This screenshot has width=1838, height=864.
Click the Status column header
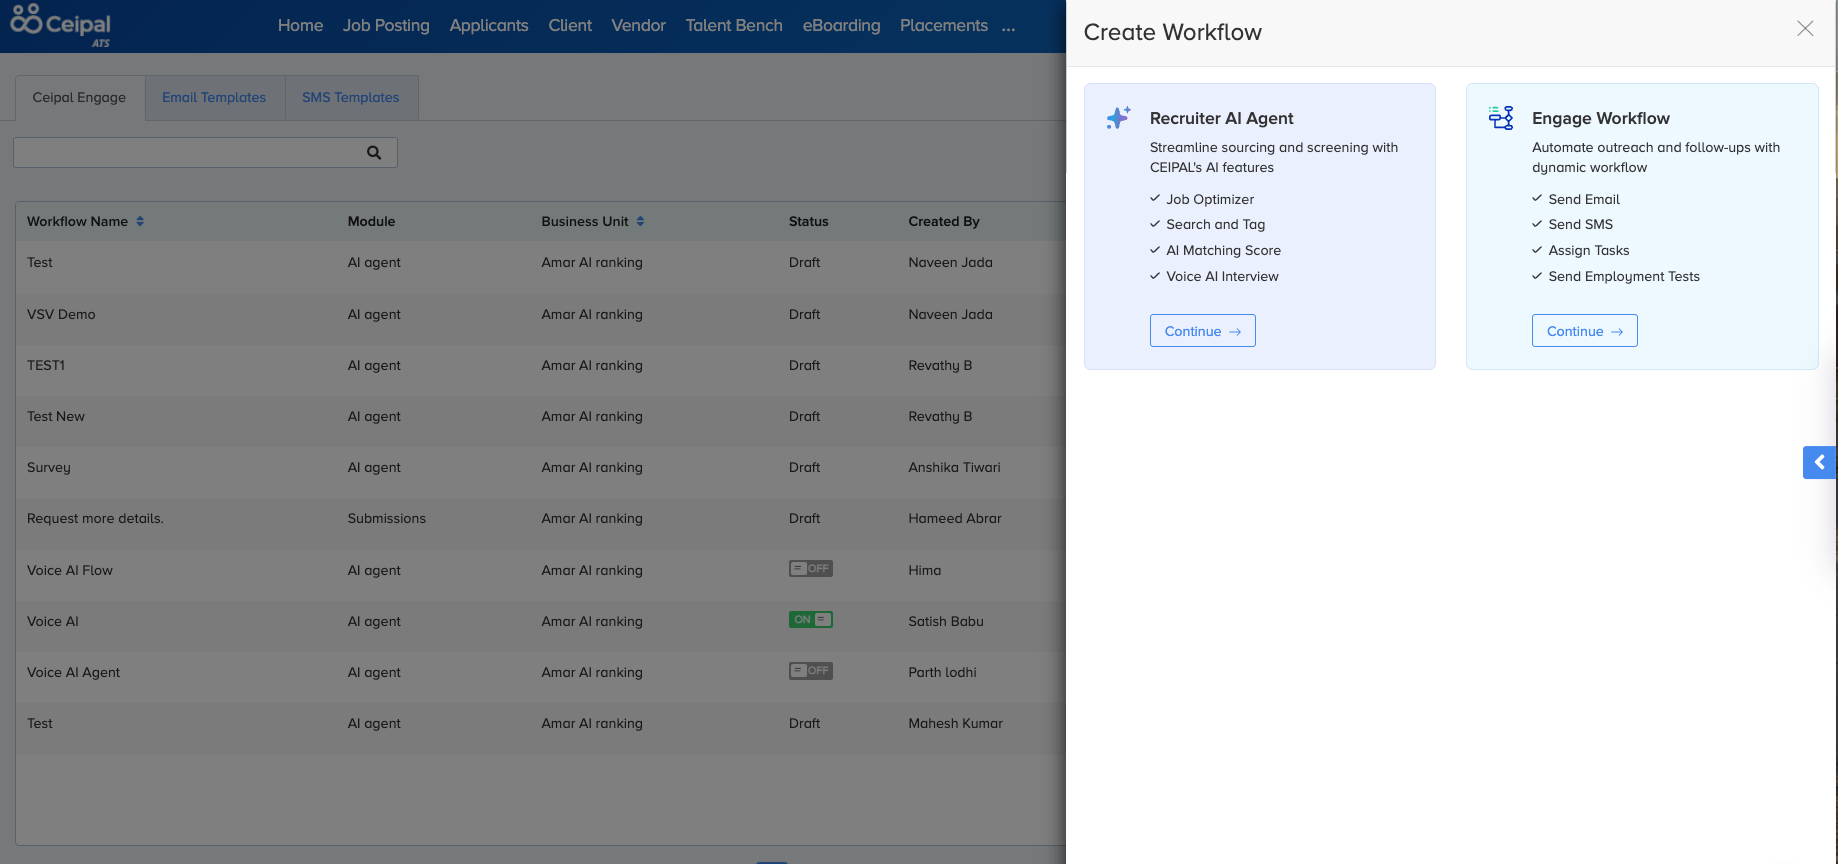tap(808, 221)
